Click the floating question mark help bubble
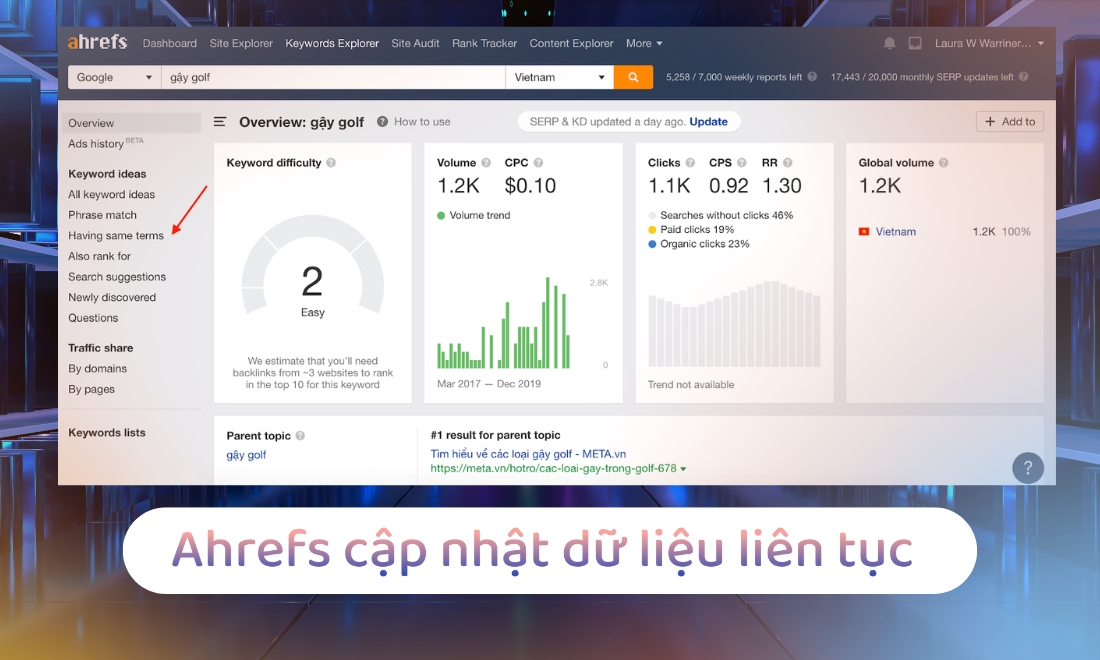The height and width of the screenshot is (660, 1100). tap(1028, 467)
